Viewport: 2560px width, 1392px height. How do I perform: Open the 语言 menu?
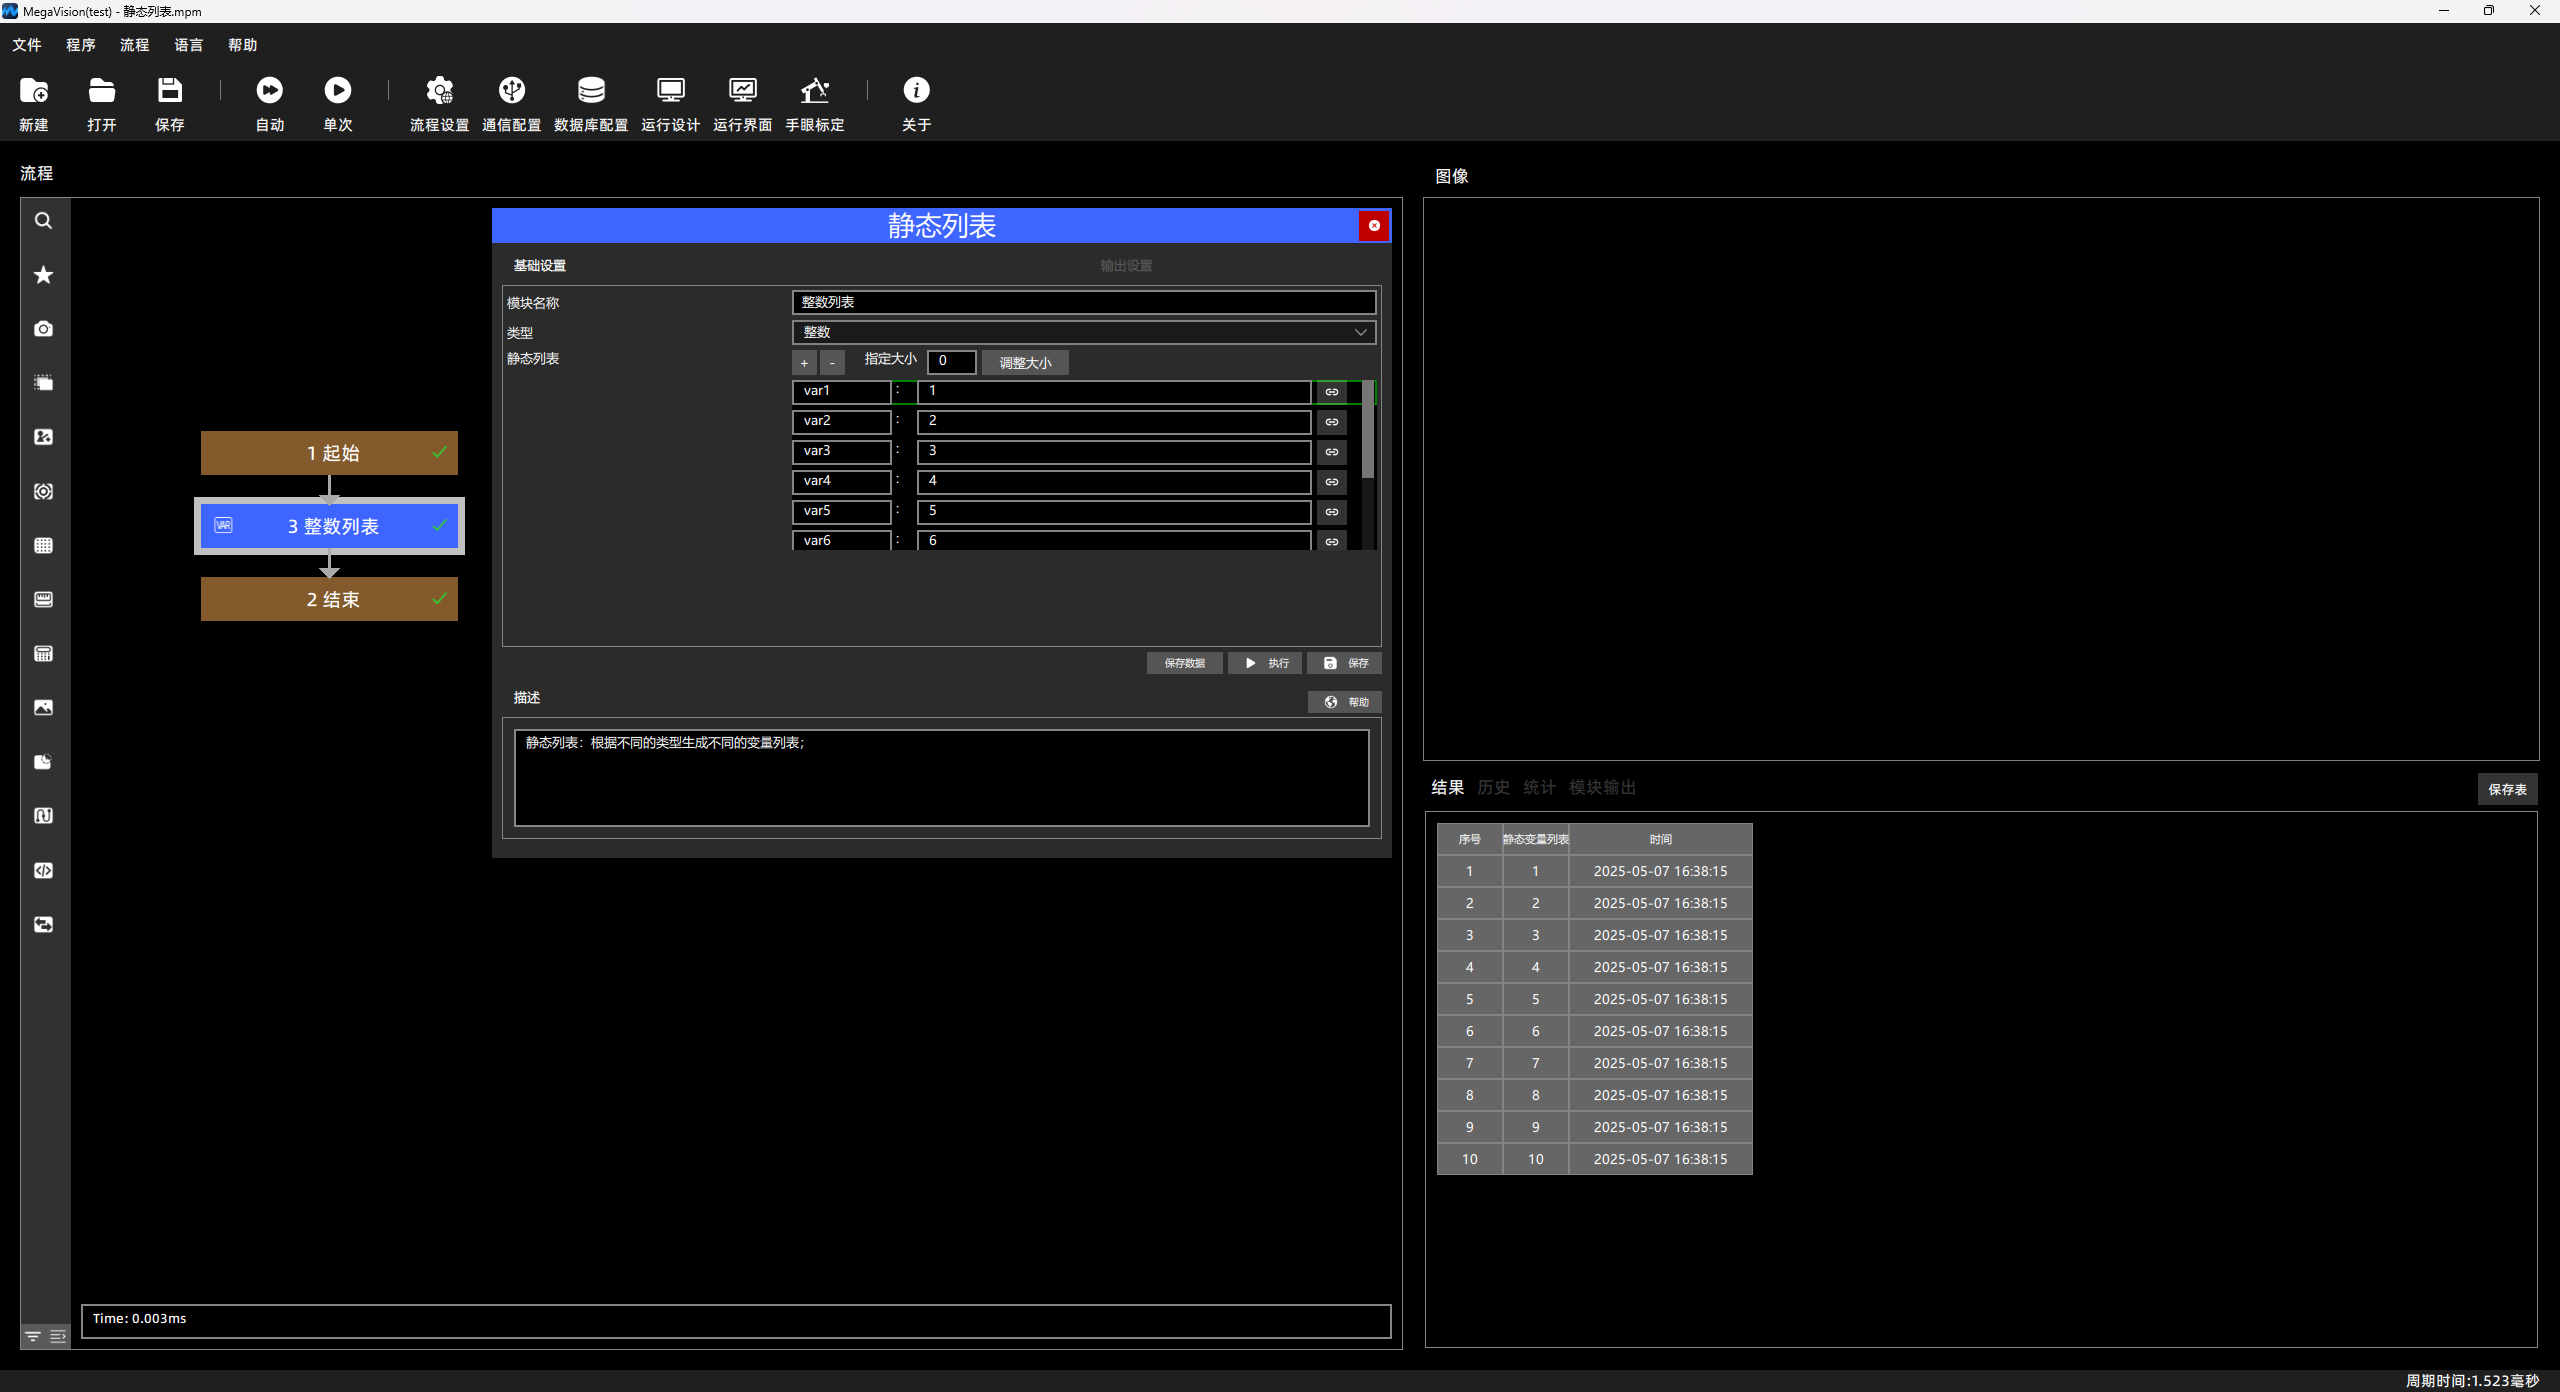[x=189, y=45]
